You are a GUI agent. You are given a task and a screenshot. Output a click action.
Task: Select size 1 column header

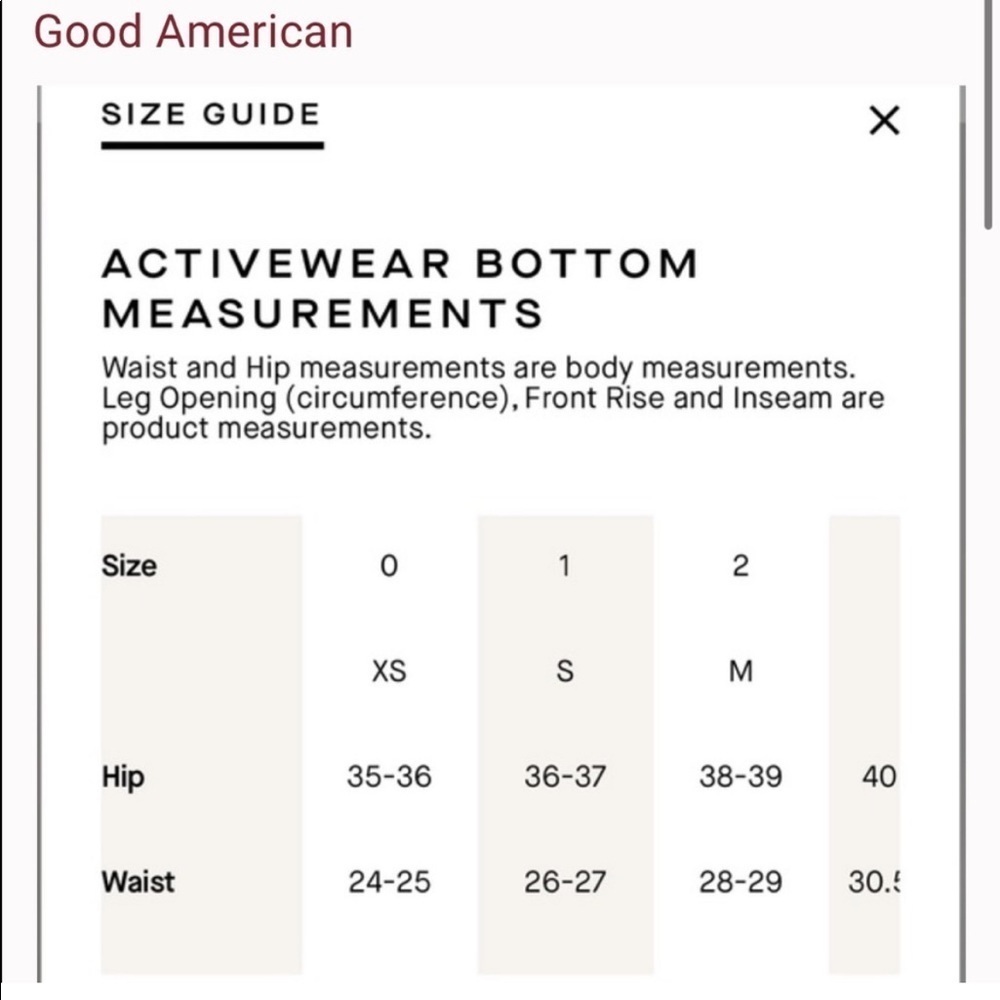565,567
